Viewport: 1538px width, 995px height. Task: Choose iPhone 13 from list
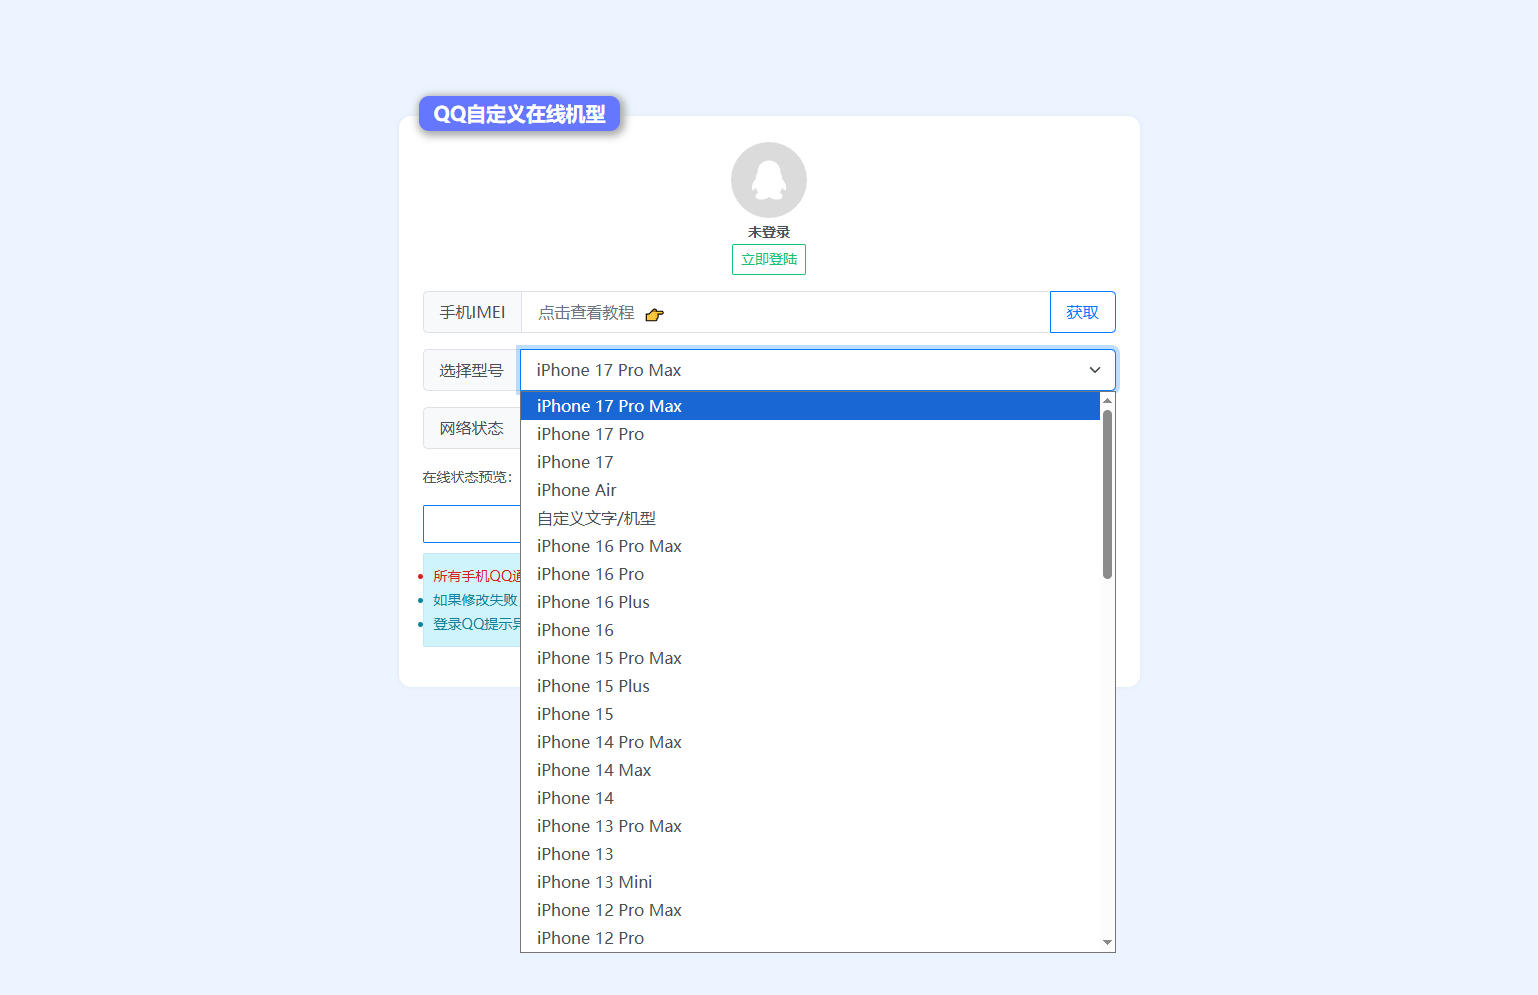pos(810,854)
